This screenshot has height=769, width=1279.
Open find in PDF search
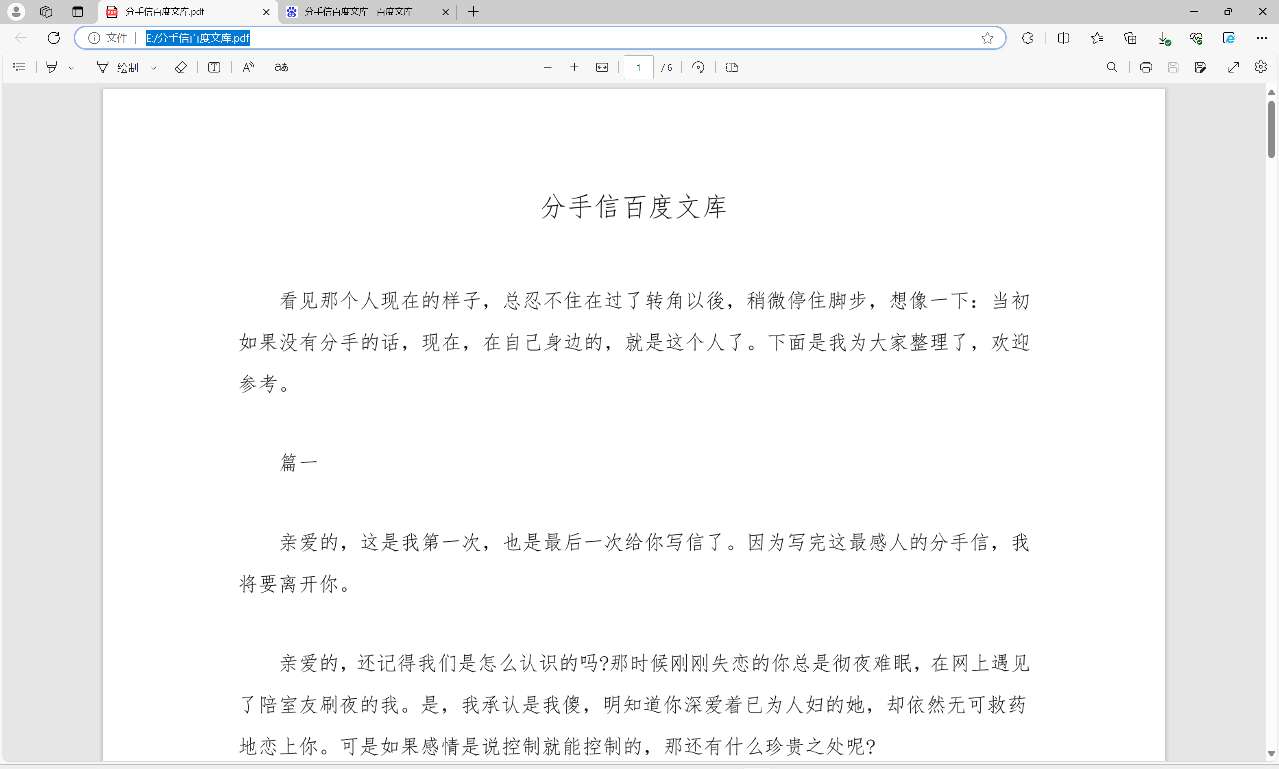pyautogui.click(x=1112, y=67)
